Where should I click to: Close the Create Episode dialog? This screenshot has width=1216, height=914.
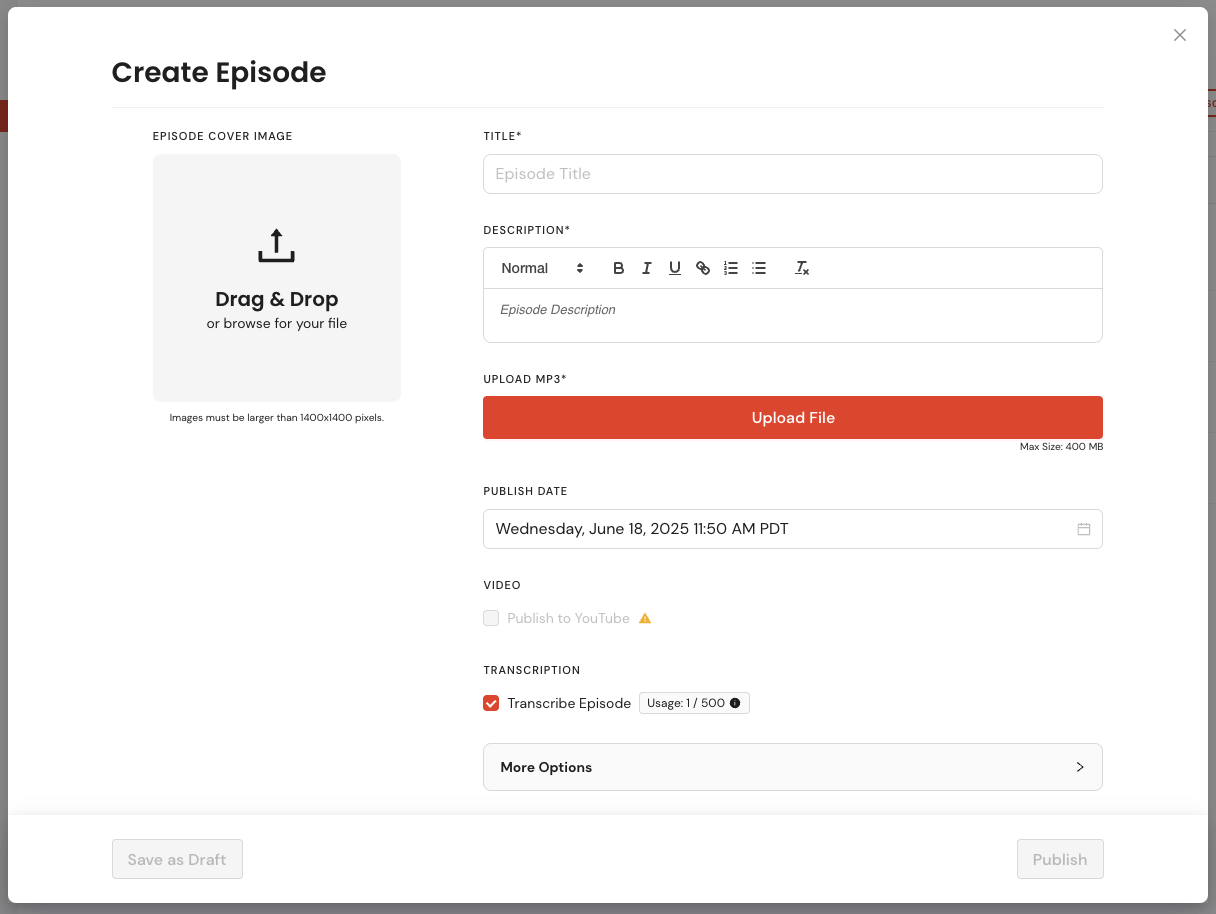[1180, 35]
